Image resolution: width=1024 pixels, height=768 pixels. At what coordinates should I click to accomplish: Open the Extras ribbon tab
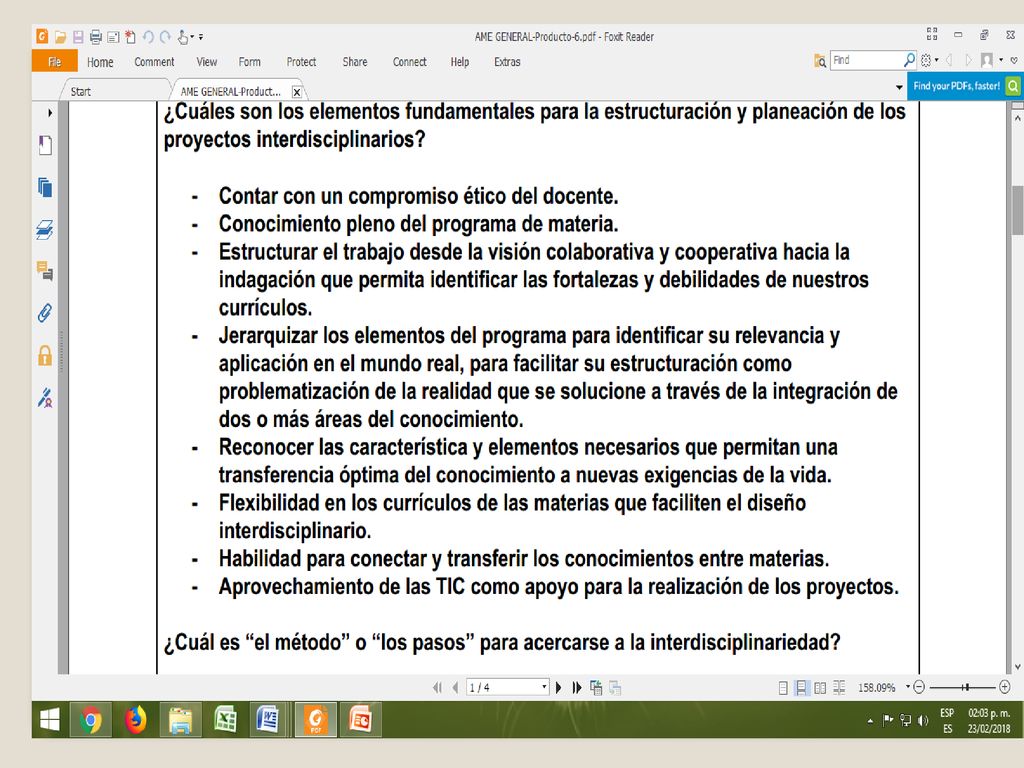click(x=507, y=62)
